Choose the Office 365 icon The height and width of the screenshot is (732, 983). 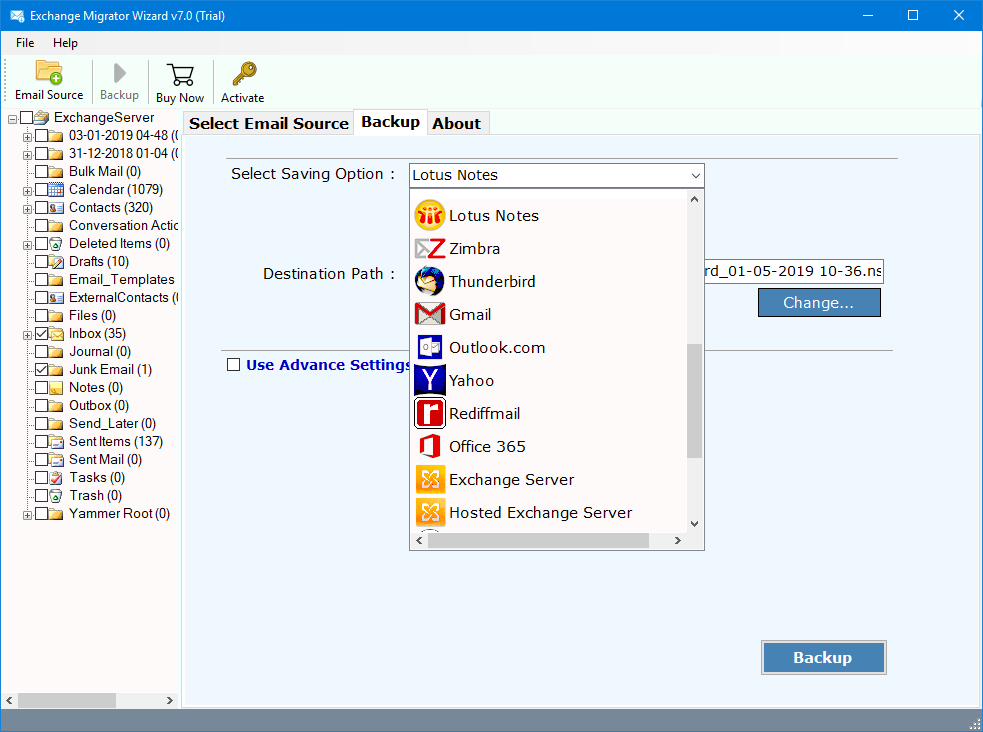430,446
